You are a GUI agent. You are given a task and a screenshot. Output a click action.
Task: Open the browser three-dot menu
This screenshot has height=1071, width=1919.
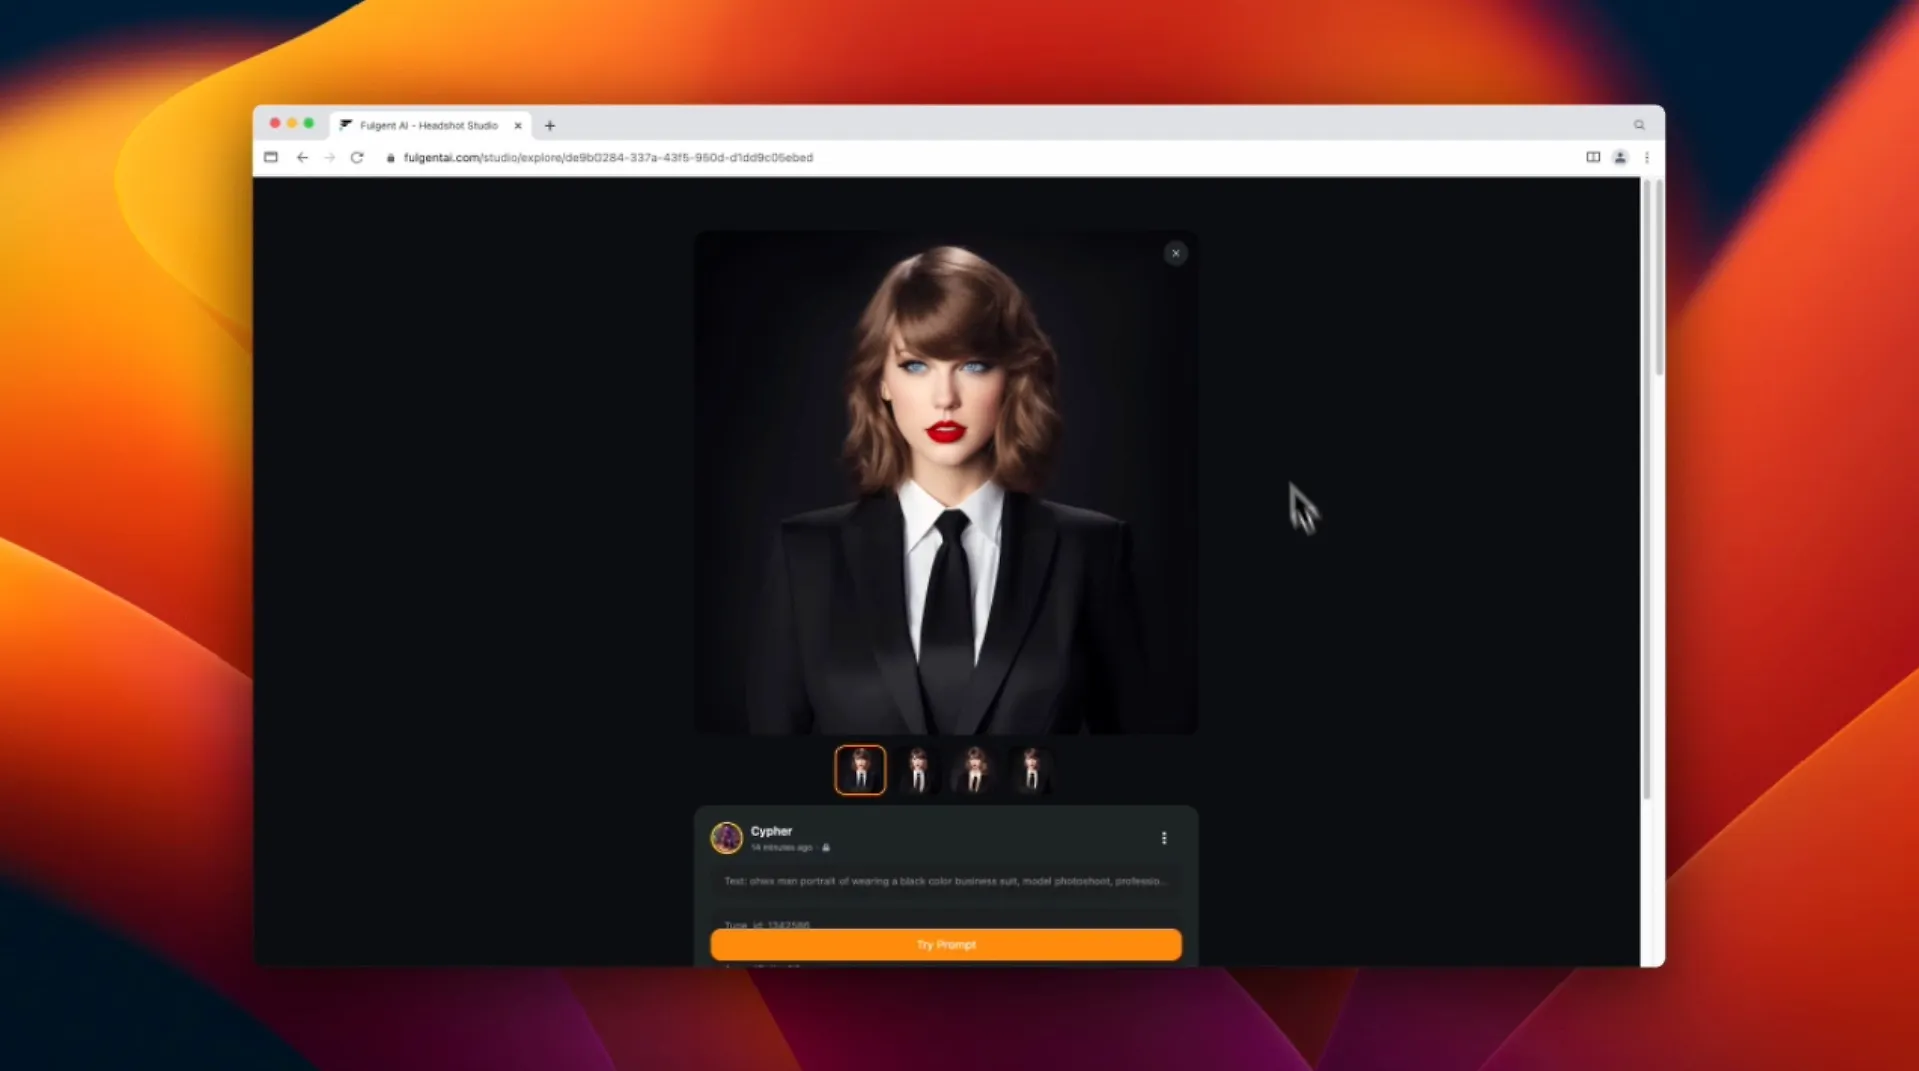pyautogui.click(x=1647, y=157)
